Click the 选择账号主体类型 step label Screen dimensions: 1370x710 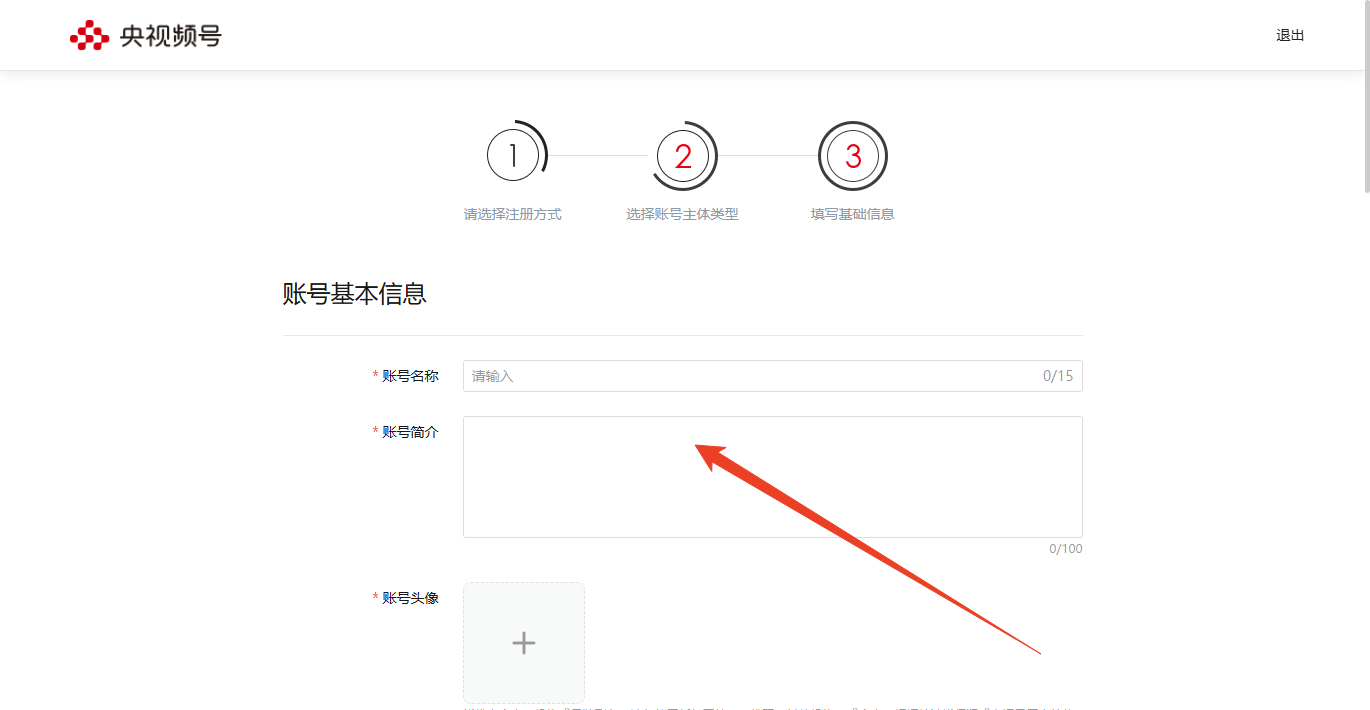click(x=683, y=214)
